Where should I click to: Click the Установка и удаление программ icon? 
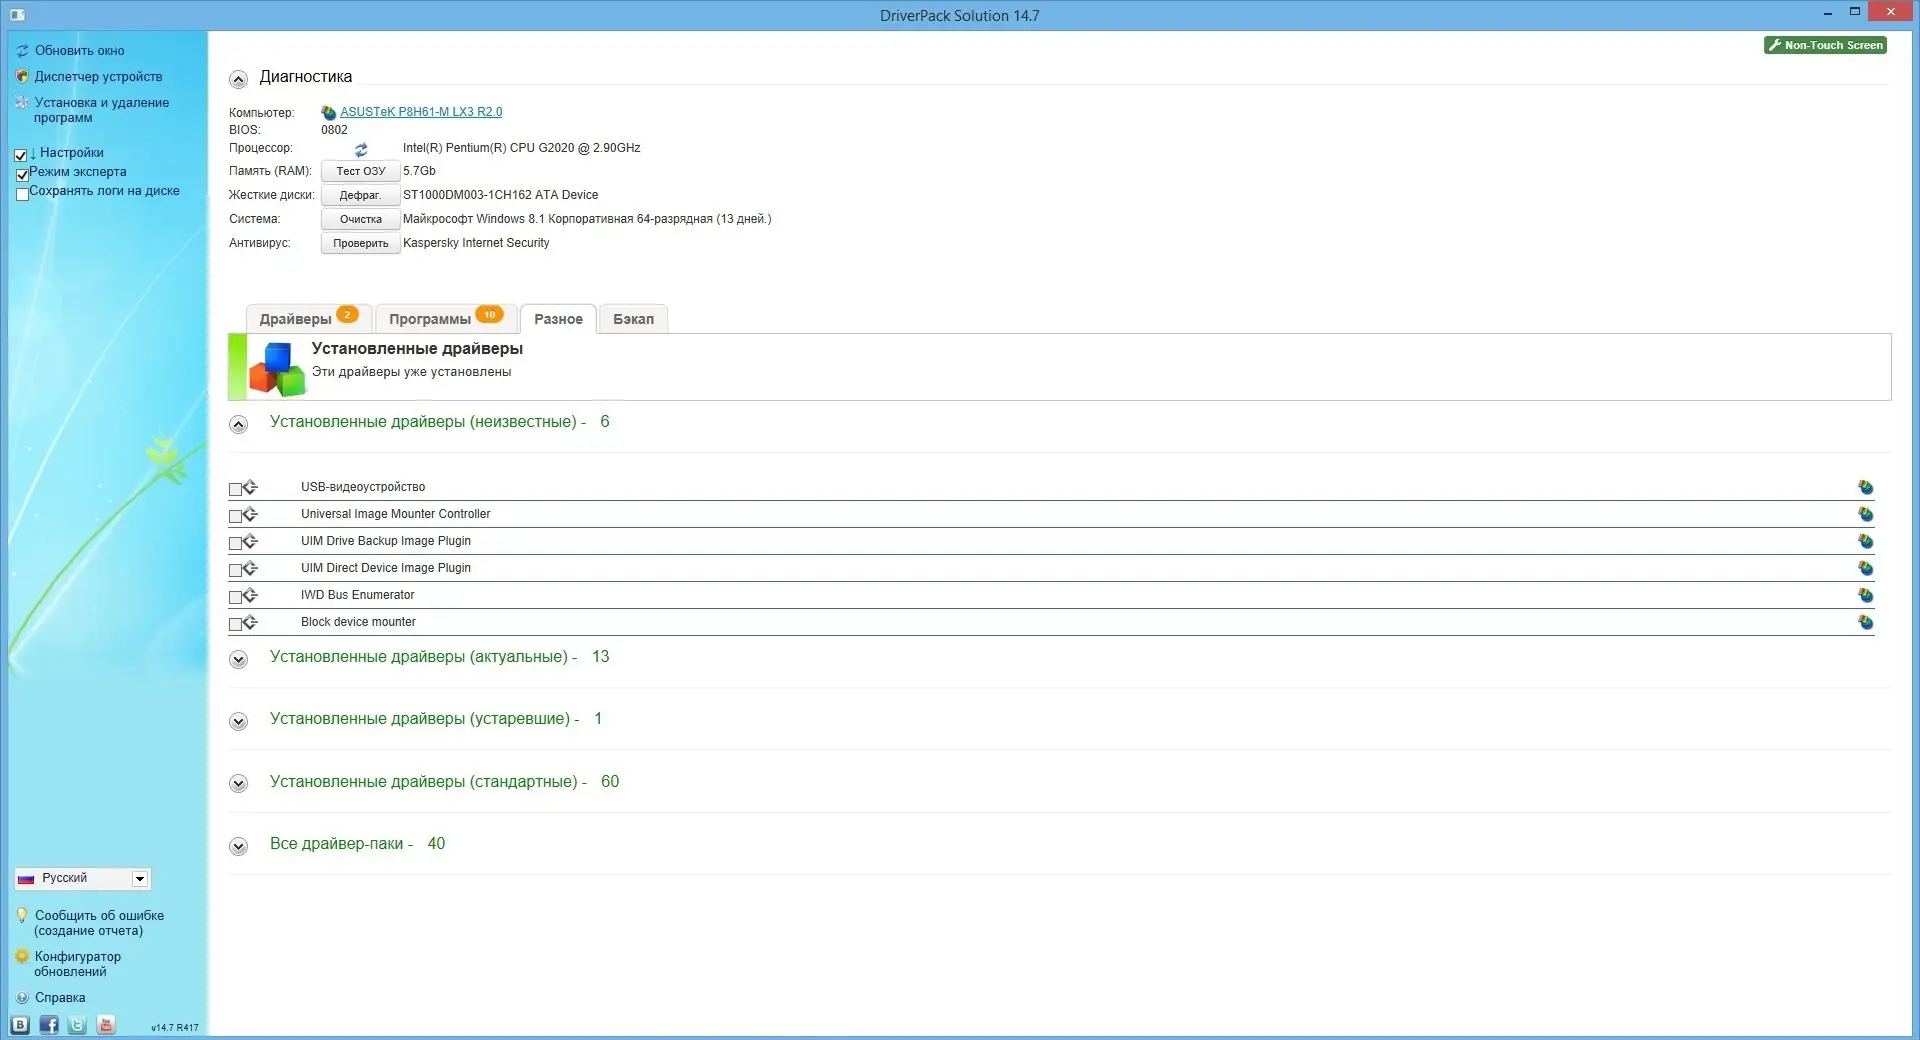tap(22, 102)
